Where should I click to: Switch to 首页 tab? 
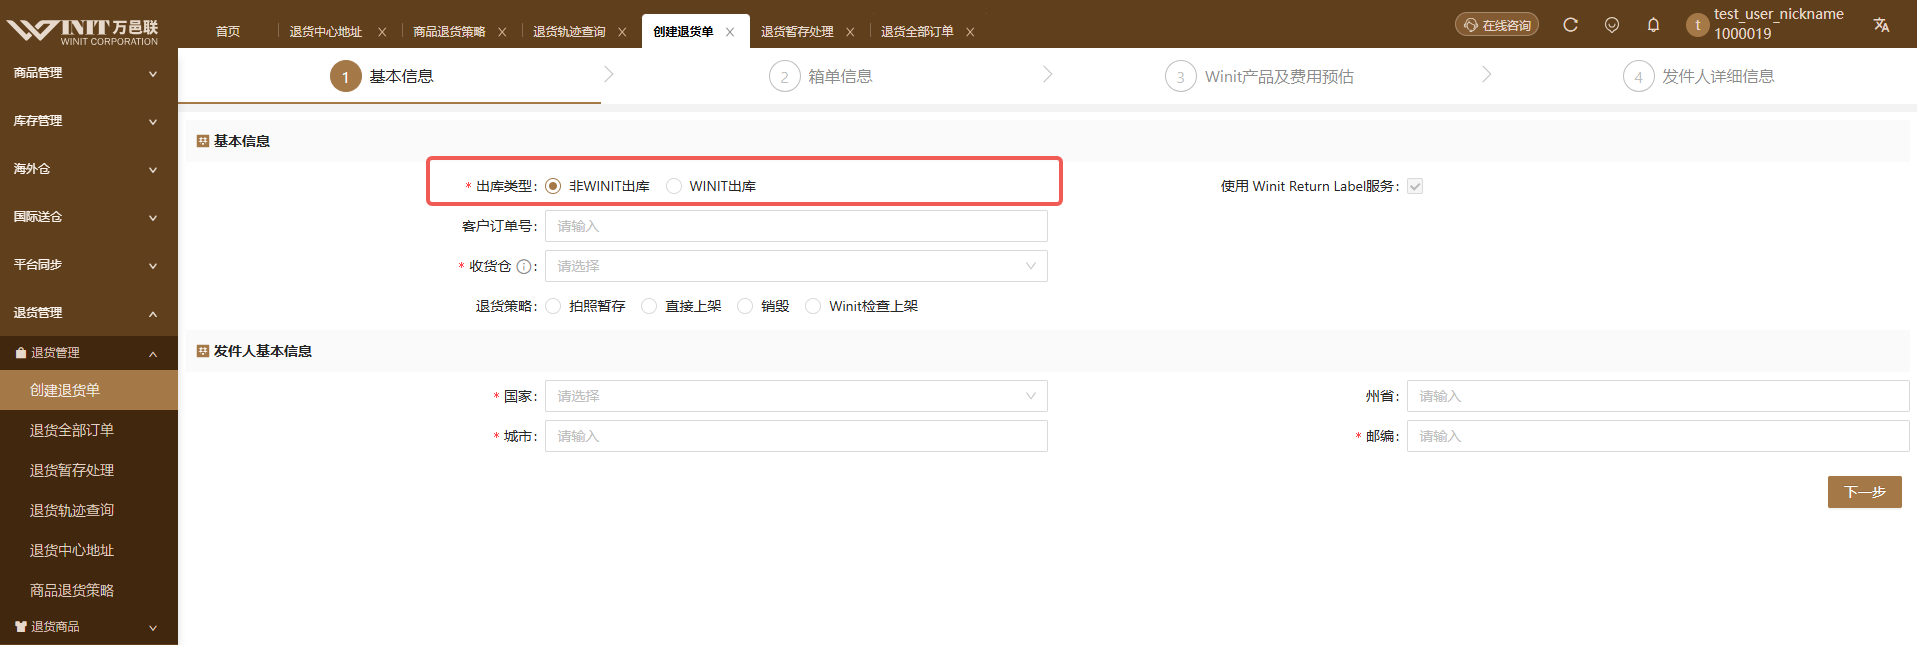point(228,32)
